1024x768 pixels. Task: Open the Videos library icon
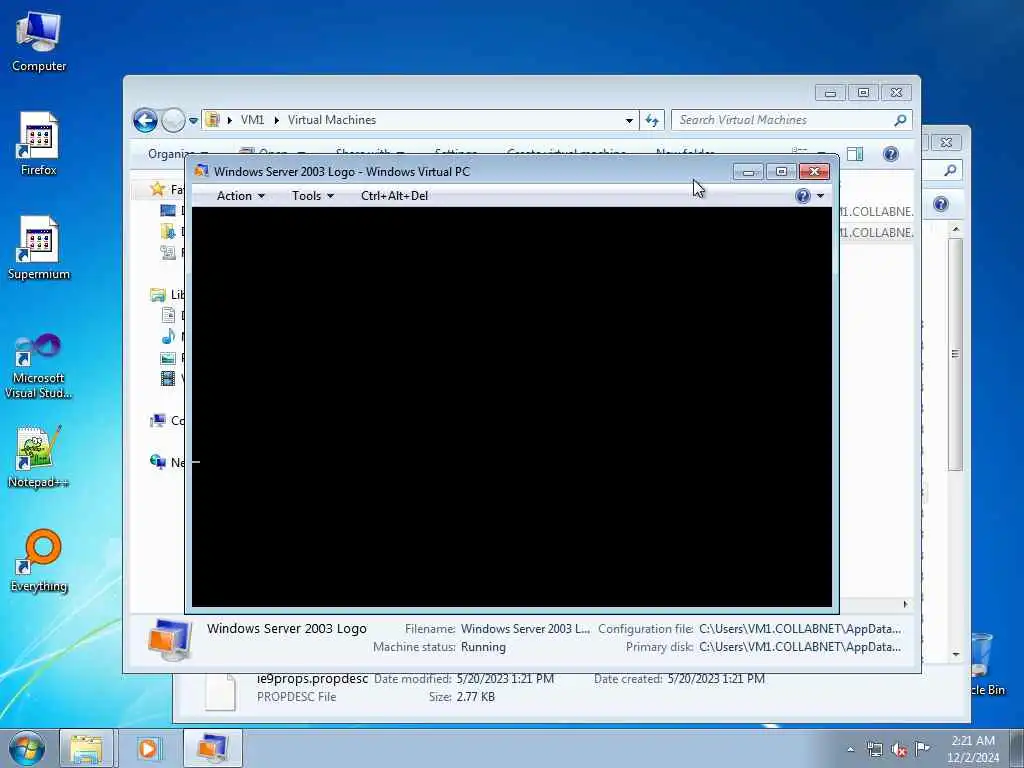tap(168, 378)
